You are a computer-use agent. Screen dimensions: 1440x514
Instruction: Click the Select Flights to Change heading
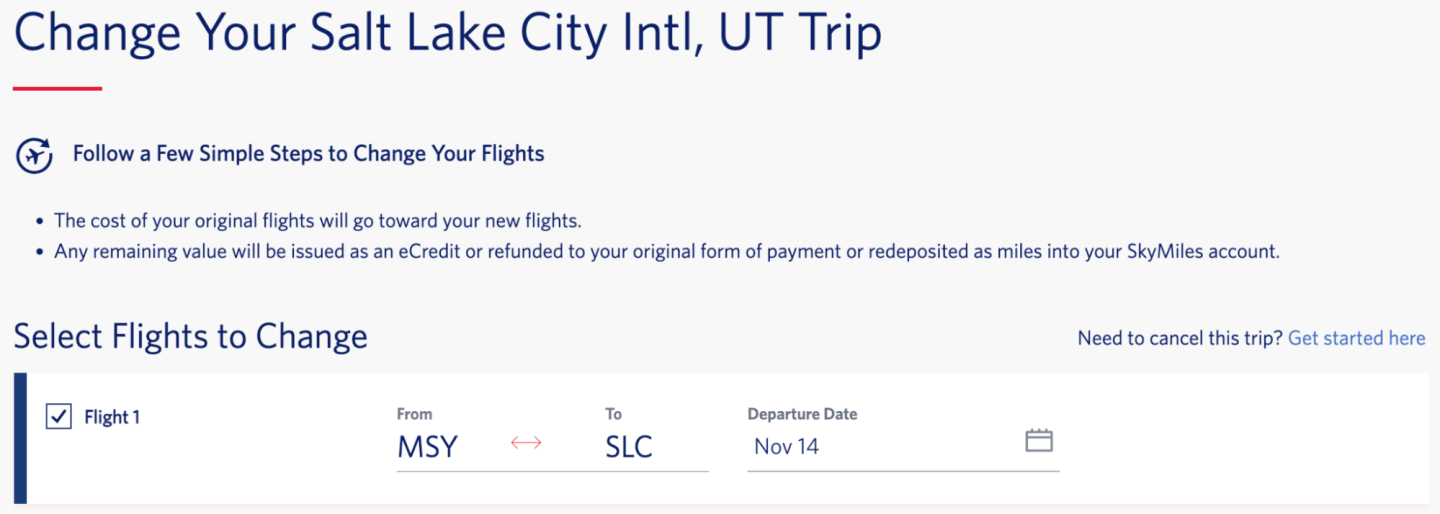(190, 336)
